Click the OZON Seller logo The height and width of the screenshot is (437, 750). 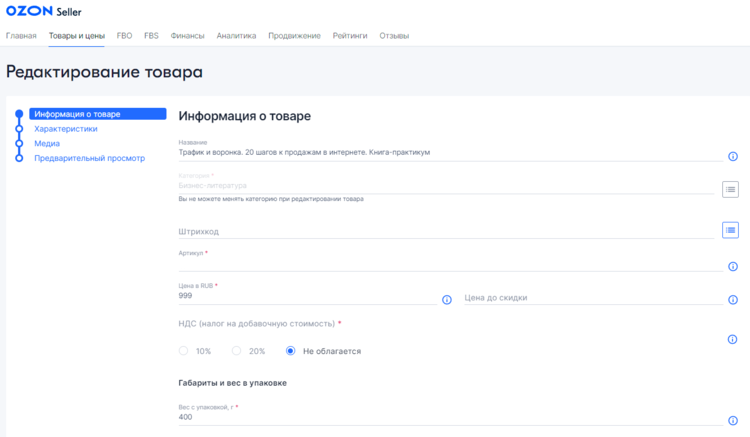[x=44, y=11]
